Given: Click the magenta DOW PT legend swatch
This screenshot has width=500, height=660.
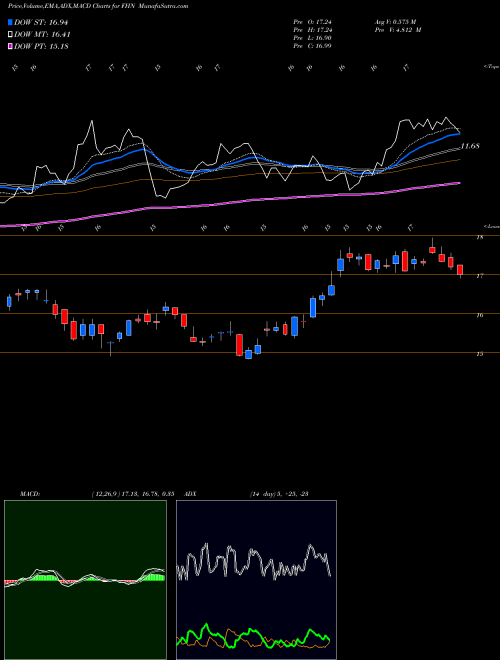Looking at the screenshot, I should click(x=10, y=46).
